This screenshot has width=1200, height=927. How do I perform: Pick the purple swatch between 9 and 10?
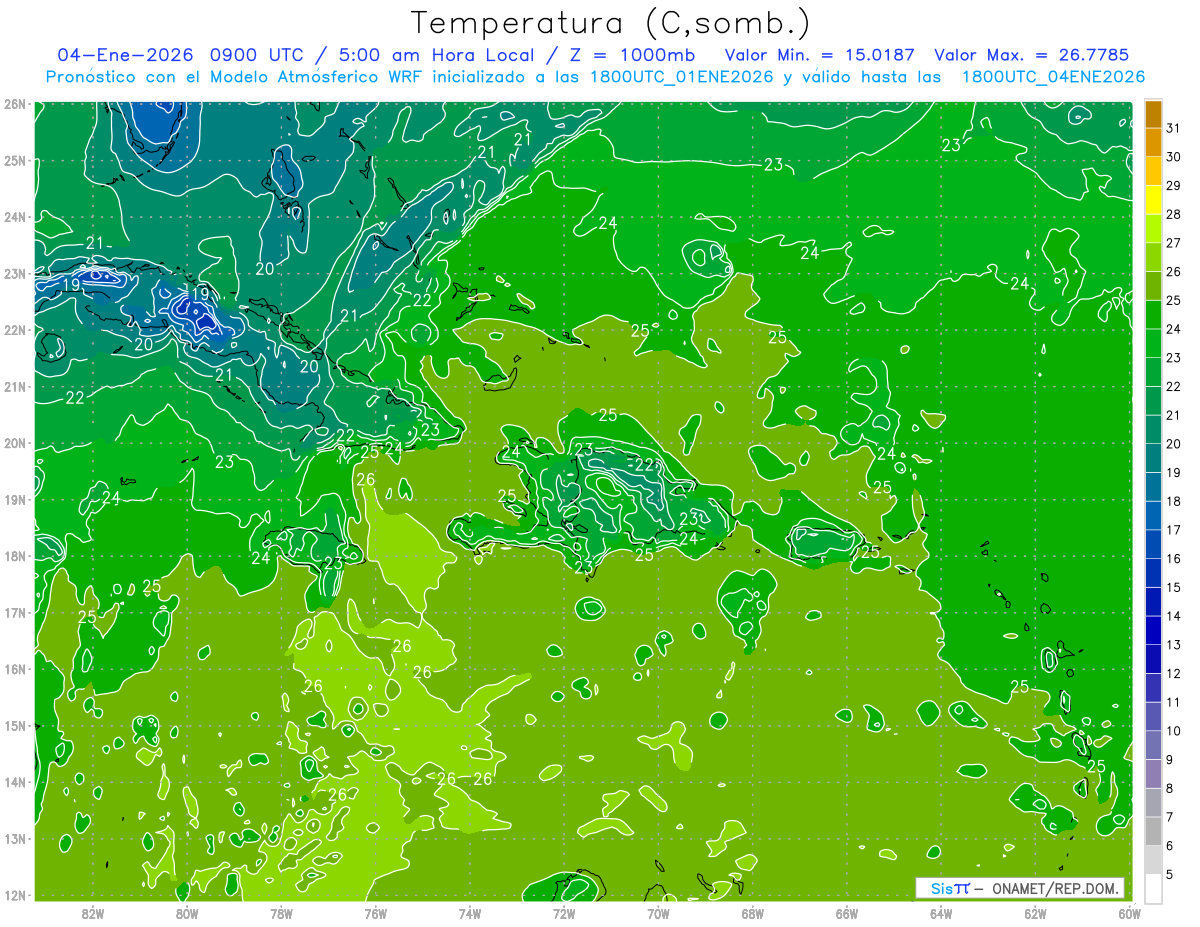point(1153,745)
